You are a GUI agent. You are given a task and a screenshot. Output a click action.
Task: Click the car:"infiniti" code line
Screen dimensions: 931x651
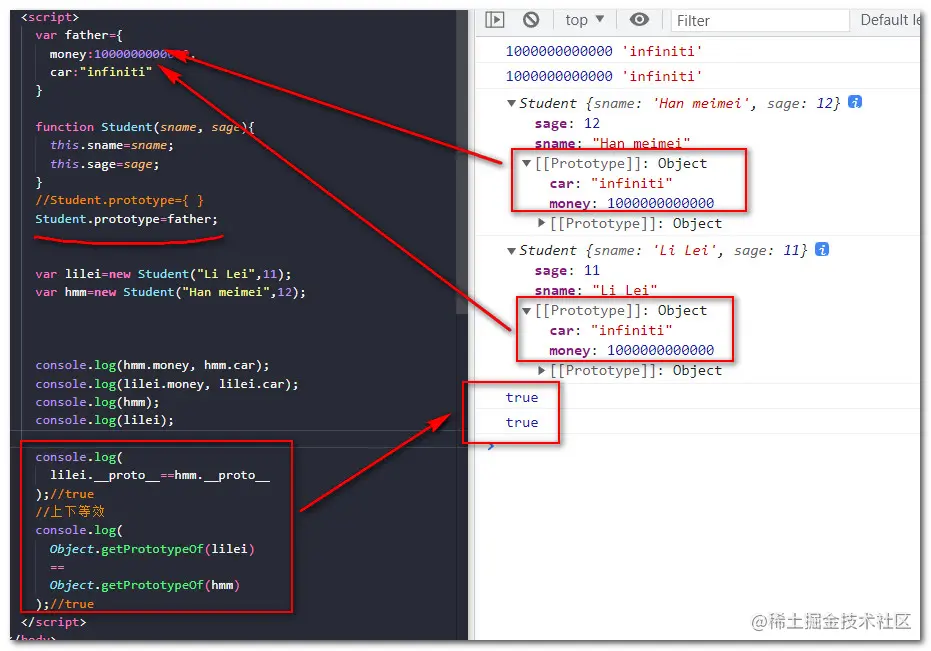101,72
